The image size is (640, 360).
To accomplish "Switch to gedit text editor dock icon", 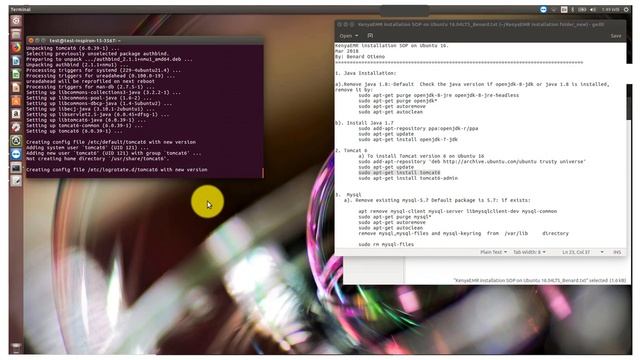I will pyautogui.click(x=16, y=180).
